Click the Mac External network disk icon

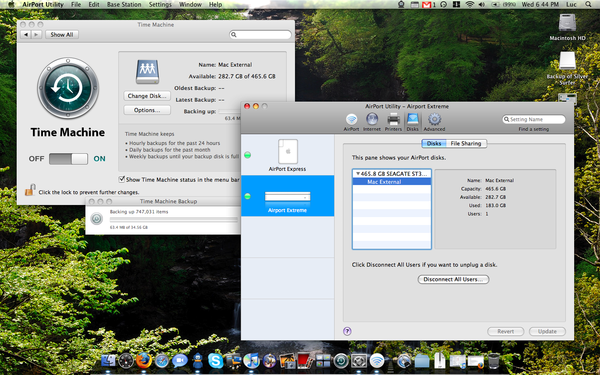tap(147, 72)
